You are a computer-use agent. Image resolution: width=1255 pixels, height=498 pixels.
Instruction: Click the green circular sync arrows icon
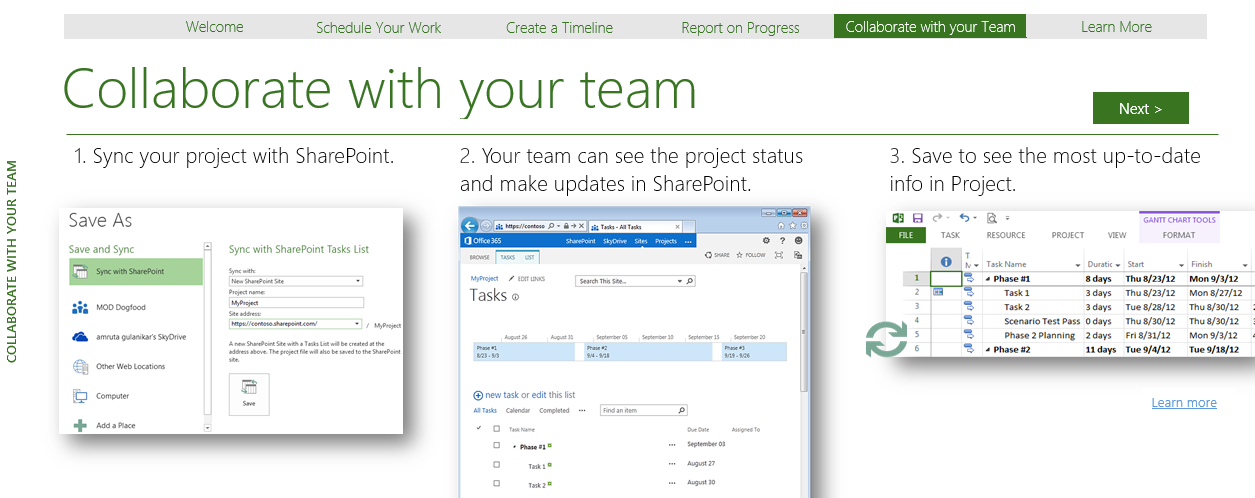(x=886, y=339)
